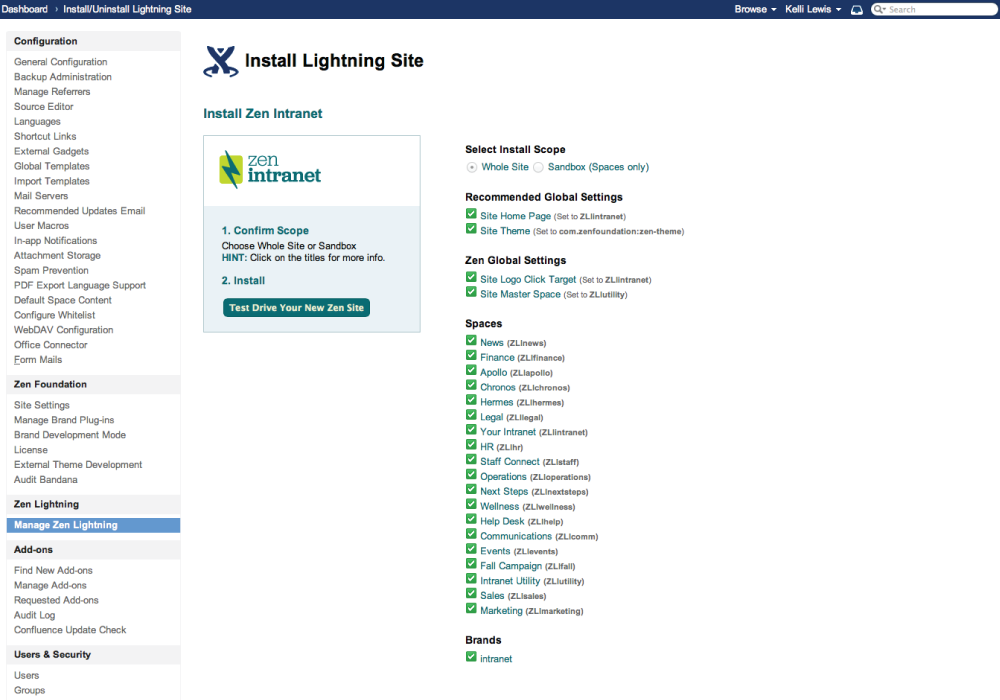Click the "2. Install" step heading

coord(243,281)
